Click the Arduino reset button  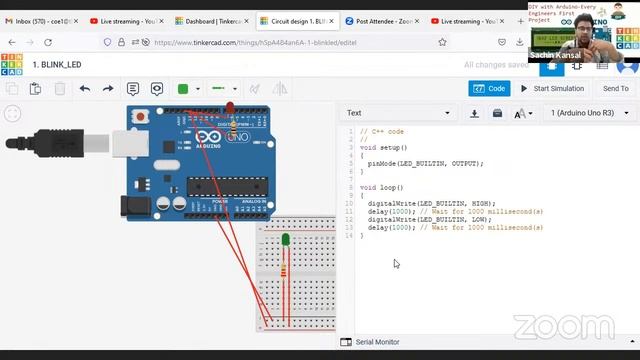click(140, 117)
